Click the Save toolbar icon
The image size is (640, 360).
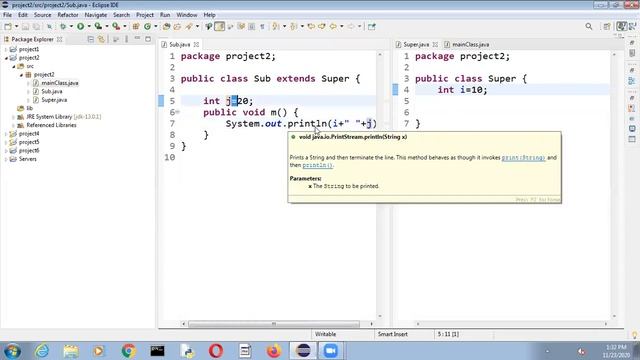click(x=25, y=27)
